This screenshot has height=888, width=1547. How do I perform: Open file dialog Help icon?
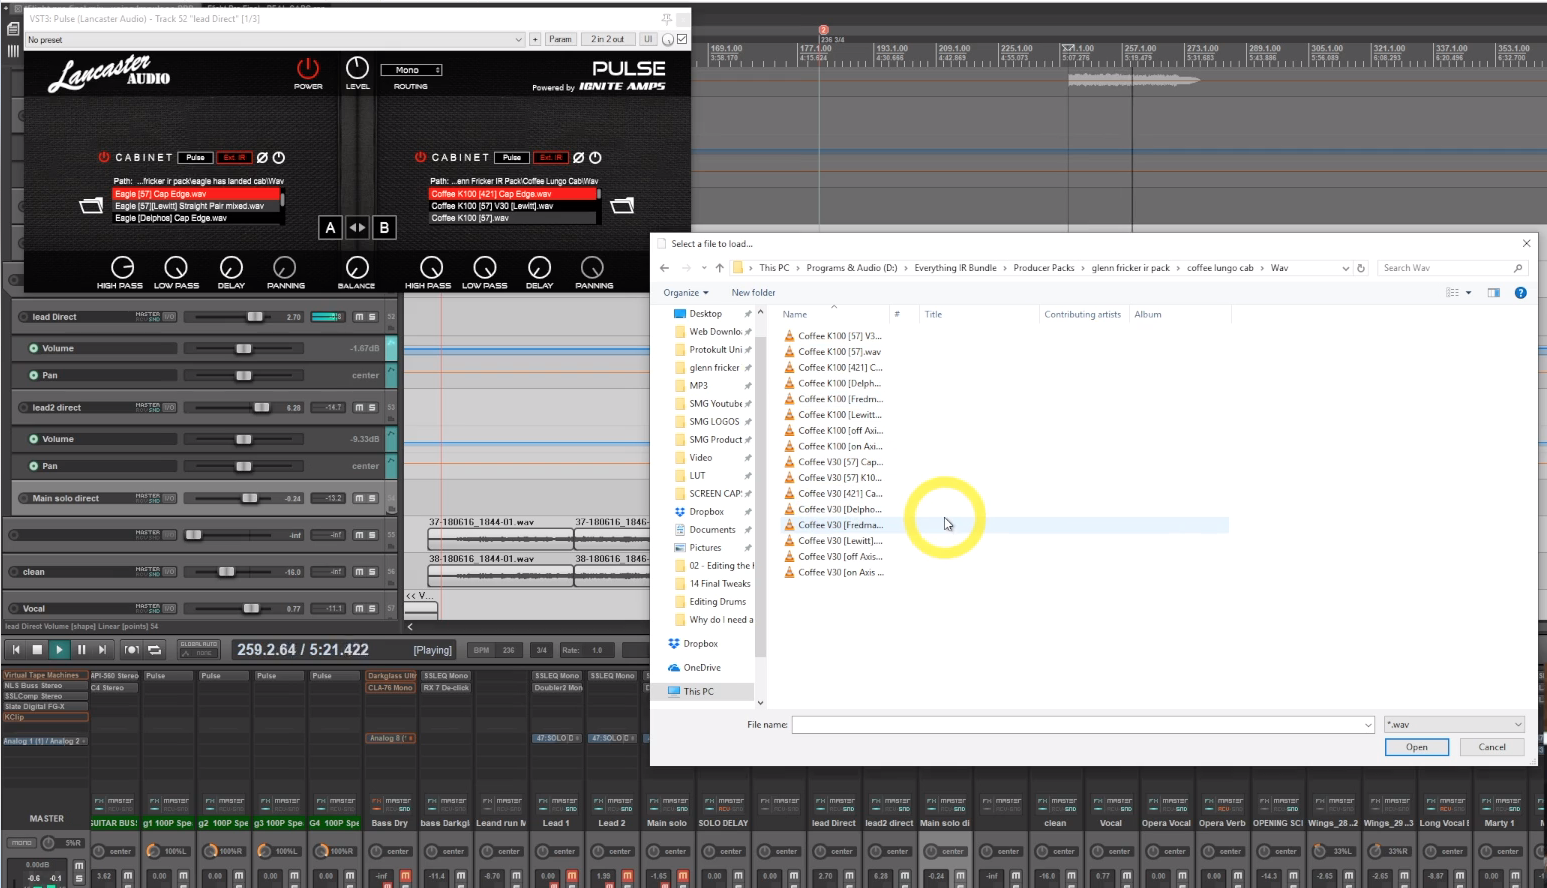click(x=1520, y=293)
